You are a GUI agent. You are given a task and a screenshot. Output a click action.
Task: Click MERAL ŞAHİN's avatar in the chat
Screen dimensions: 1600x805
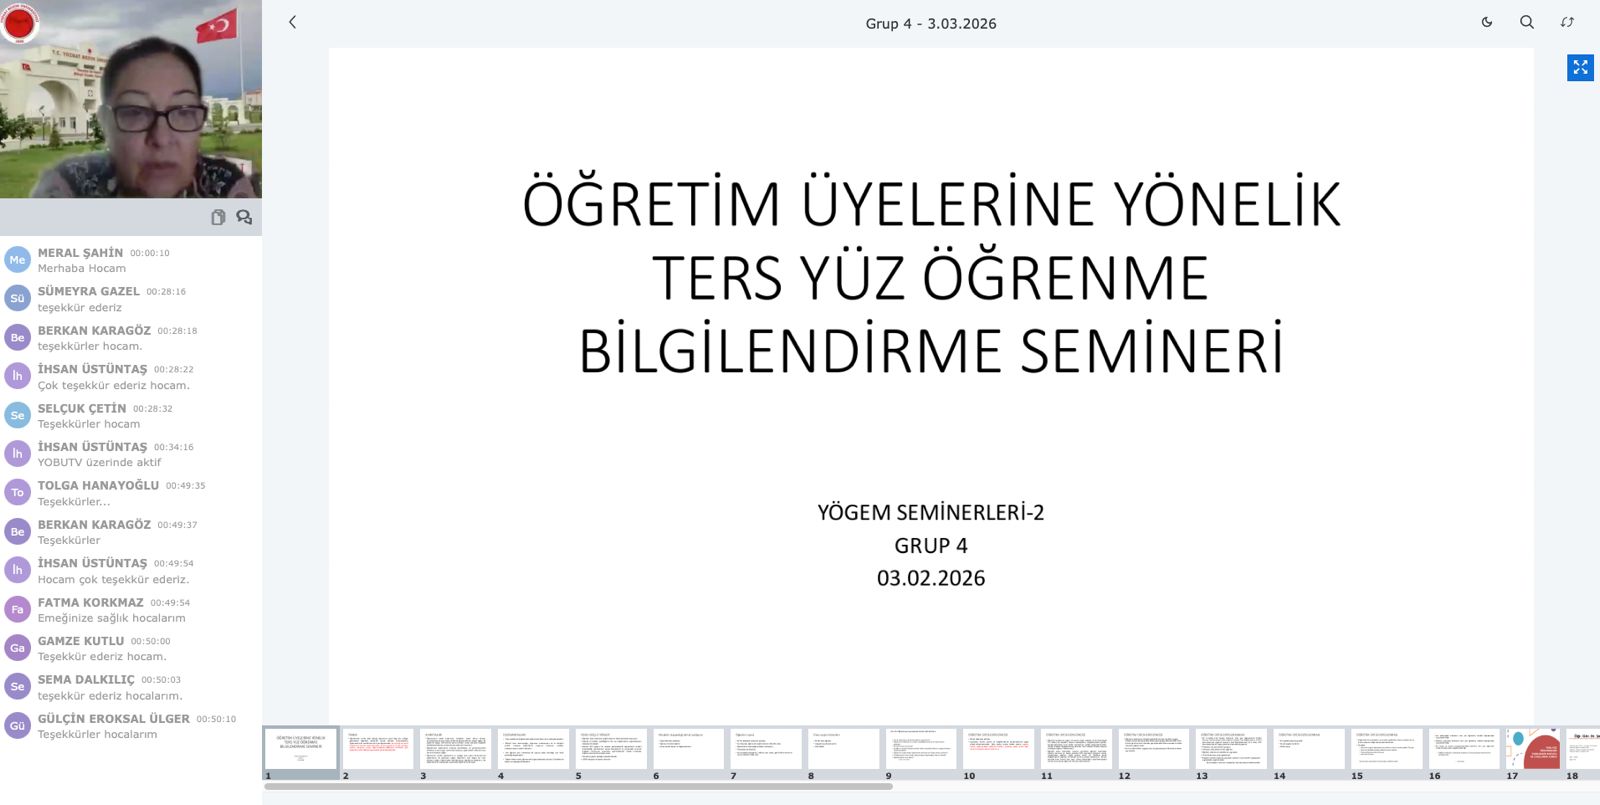[x=17, y=260]
